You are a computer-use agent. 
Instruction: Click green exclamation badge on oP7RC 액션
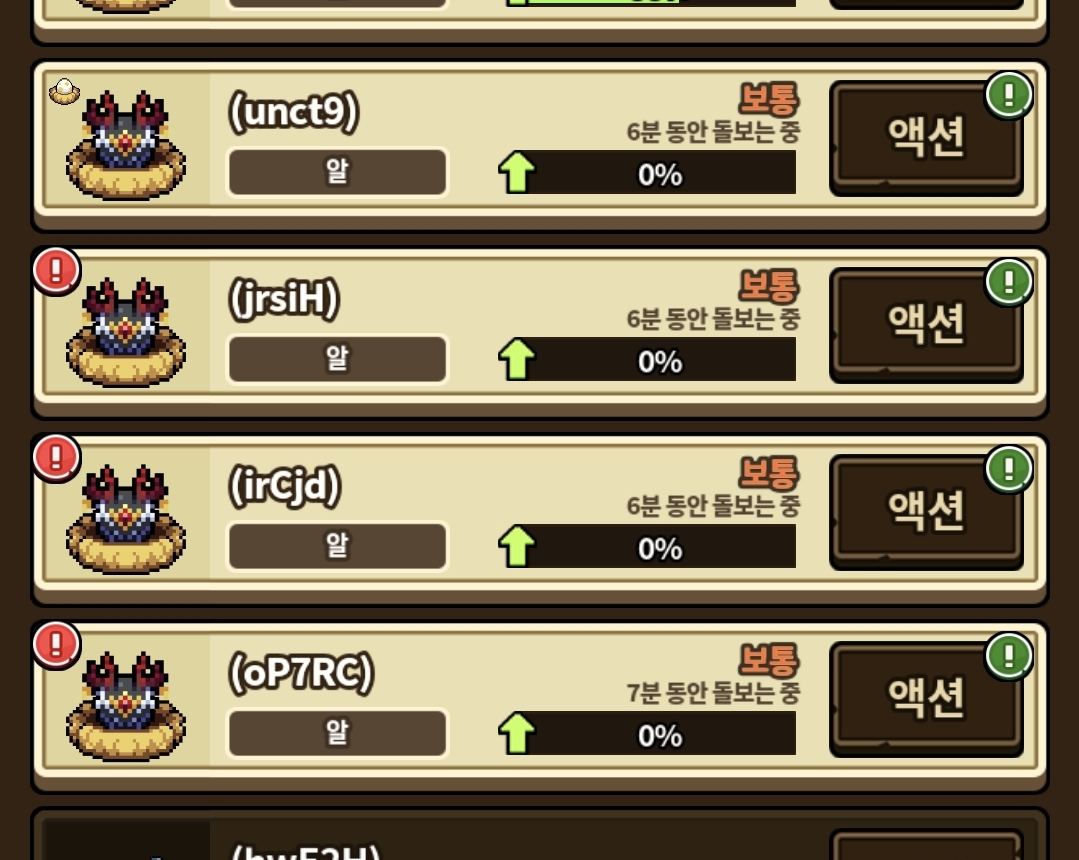click(x=1009, y=656)
